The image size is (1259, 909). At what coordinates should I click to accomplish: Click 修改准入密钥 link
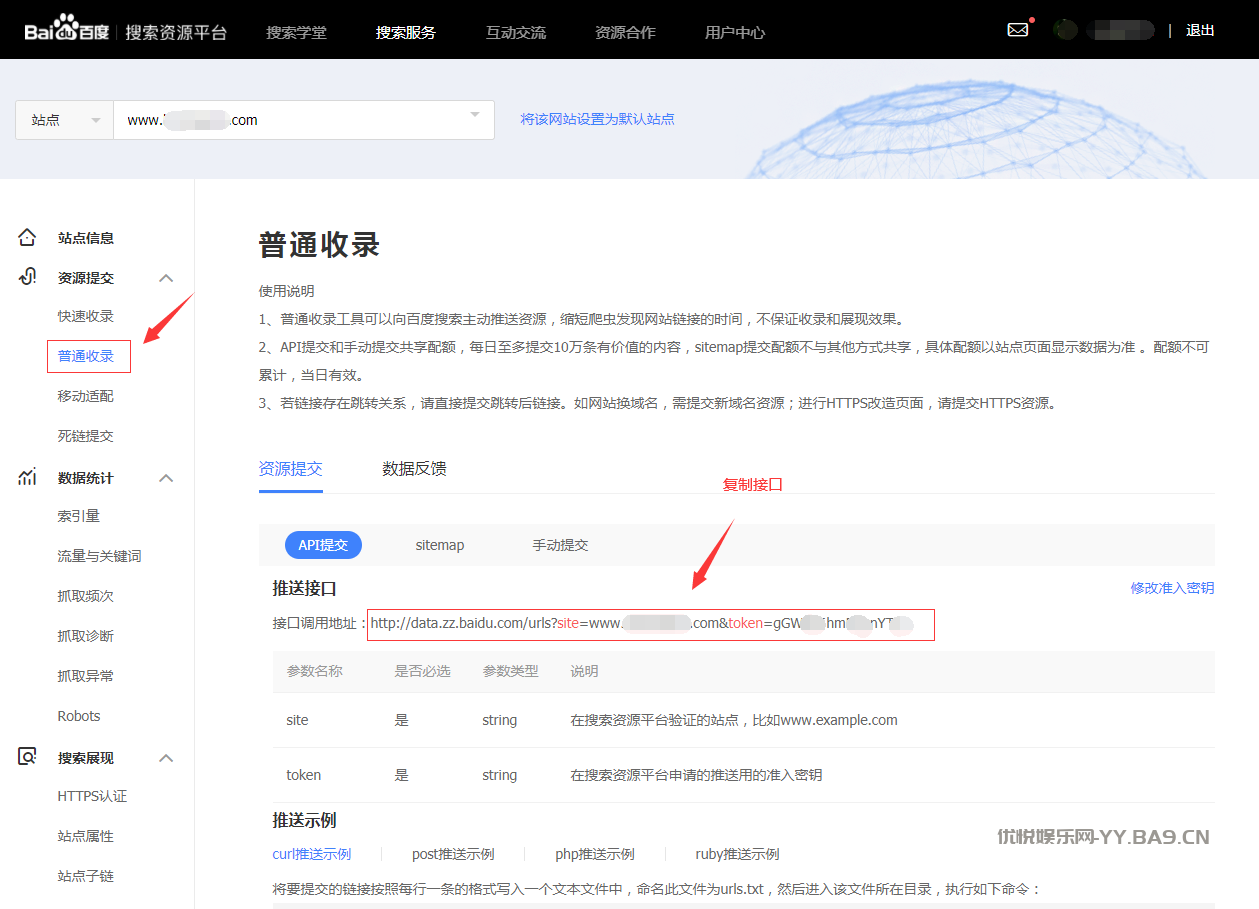point(1172,588)
